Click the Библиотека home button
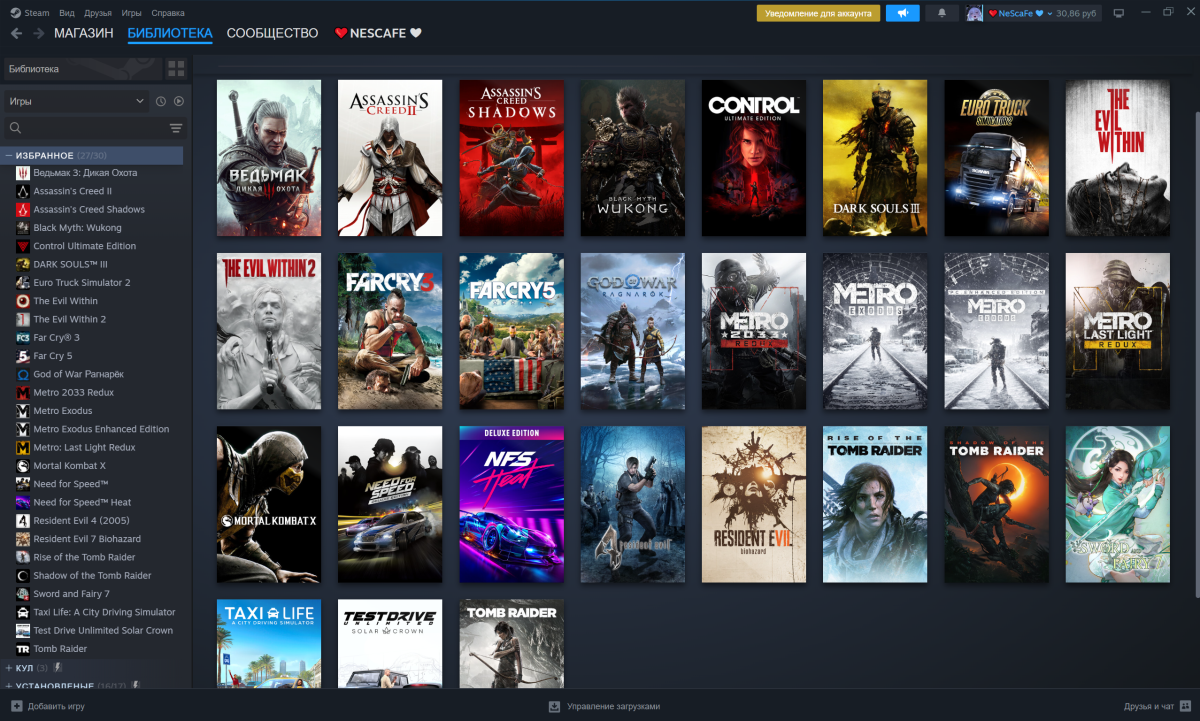The width and height of the screenshot is (1200, 721). pos(82,69)
